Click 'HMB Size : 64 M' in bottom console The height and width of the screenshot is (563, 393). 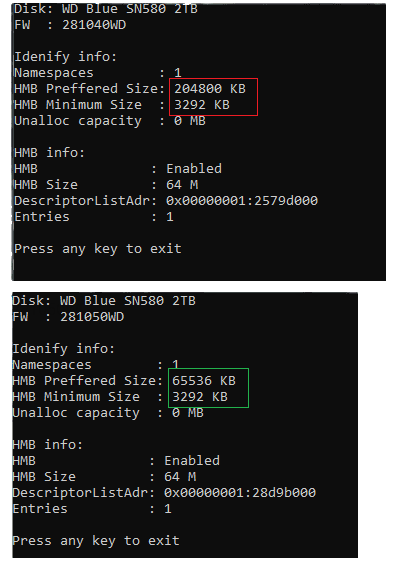click(104, 477)
